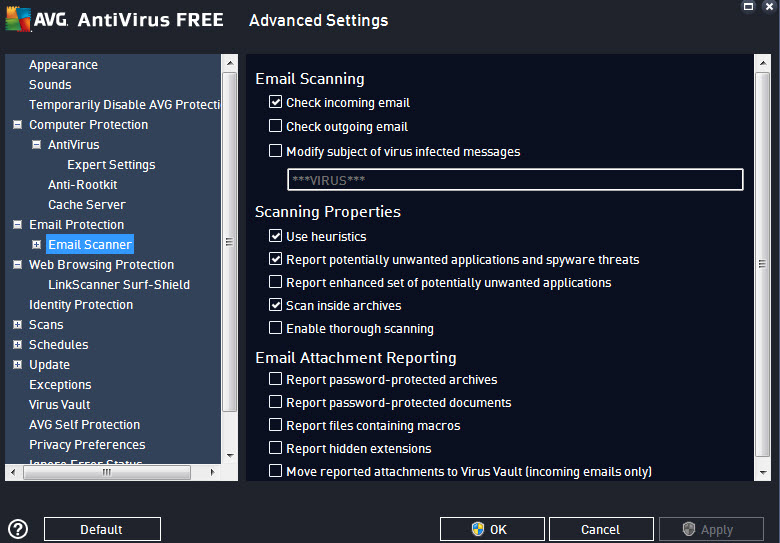780x543 pixels.
Task: Enable Report hidden extensions
Action: click(275, 448)
